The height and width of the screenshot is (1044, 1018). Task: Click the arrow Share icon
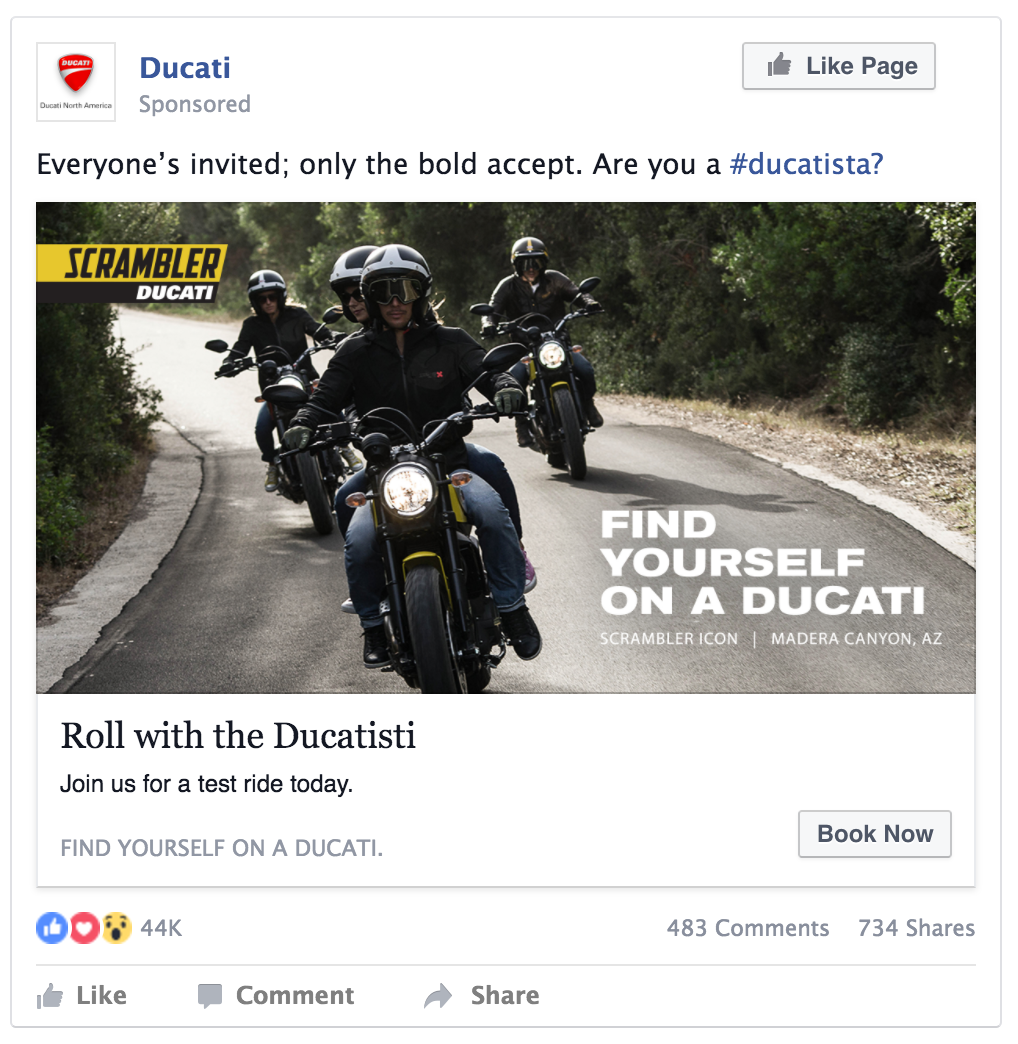[438, 996]
